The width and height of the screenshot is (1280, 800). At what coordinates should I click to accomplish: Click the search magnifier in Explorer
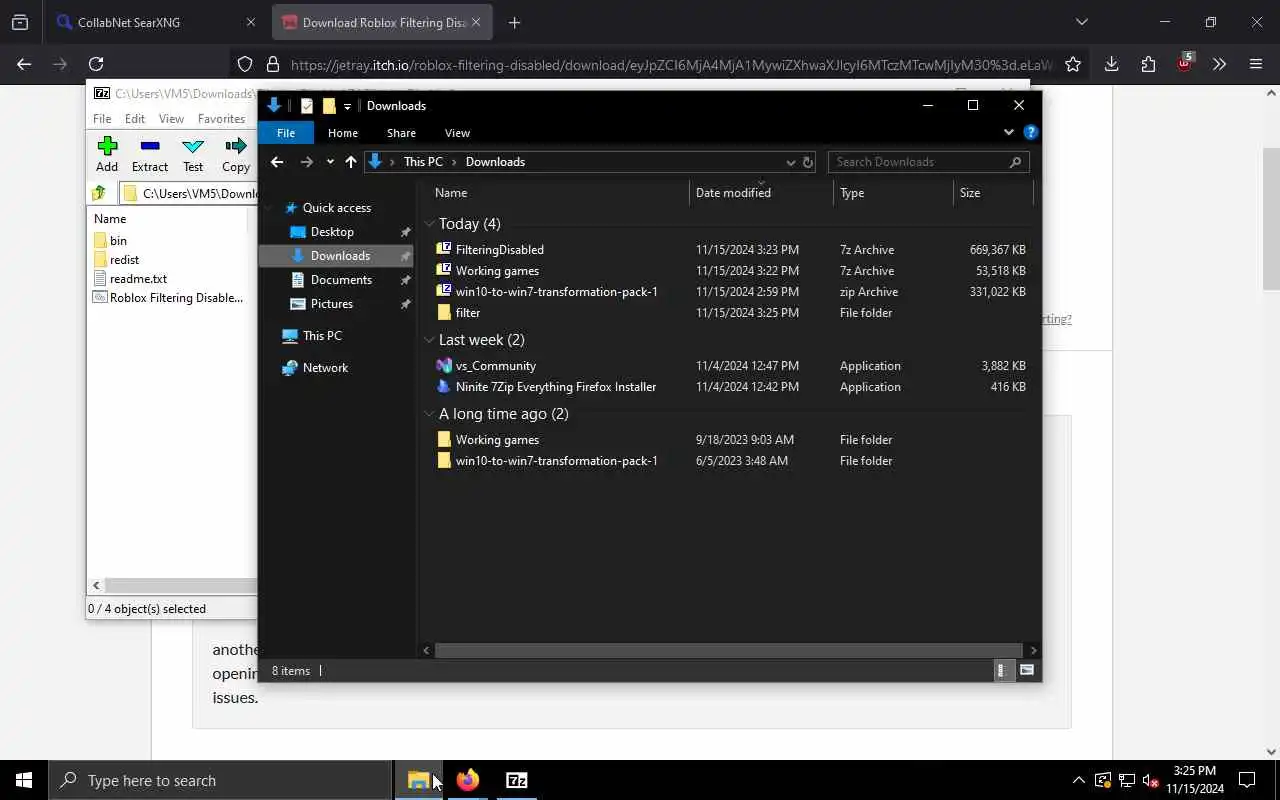coord(1015,162)
